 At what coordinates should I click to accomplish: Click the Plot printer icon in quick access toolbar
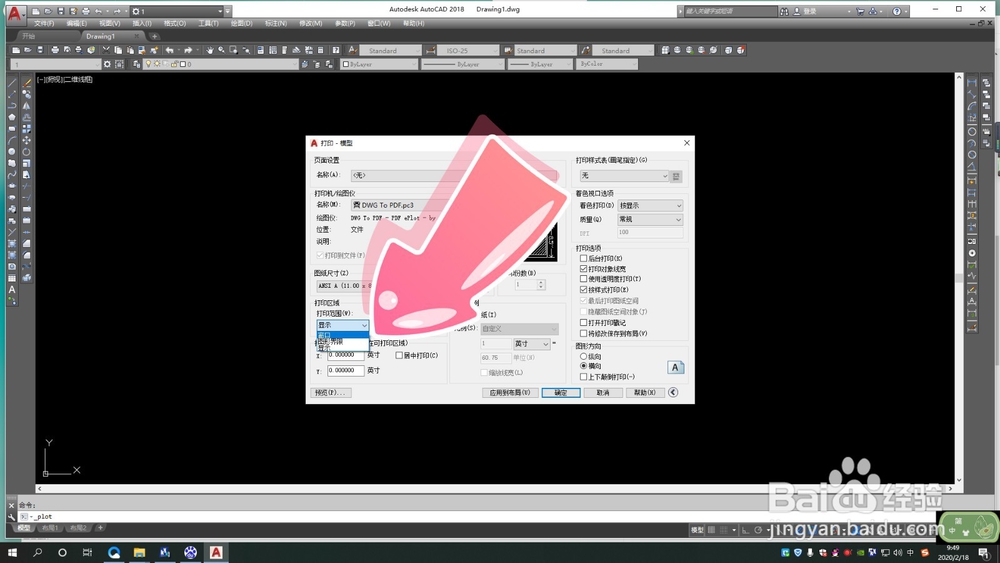coord(85,11)
